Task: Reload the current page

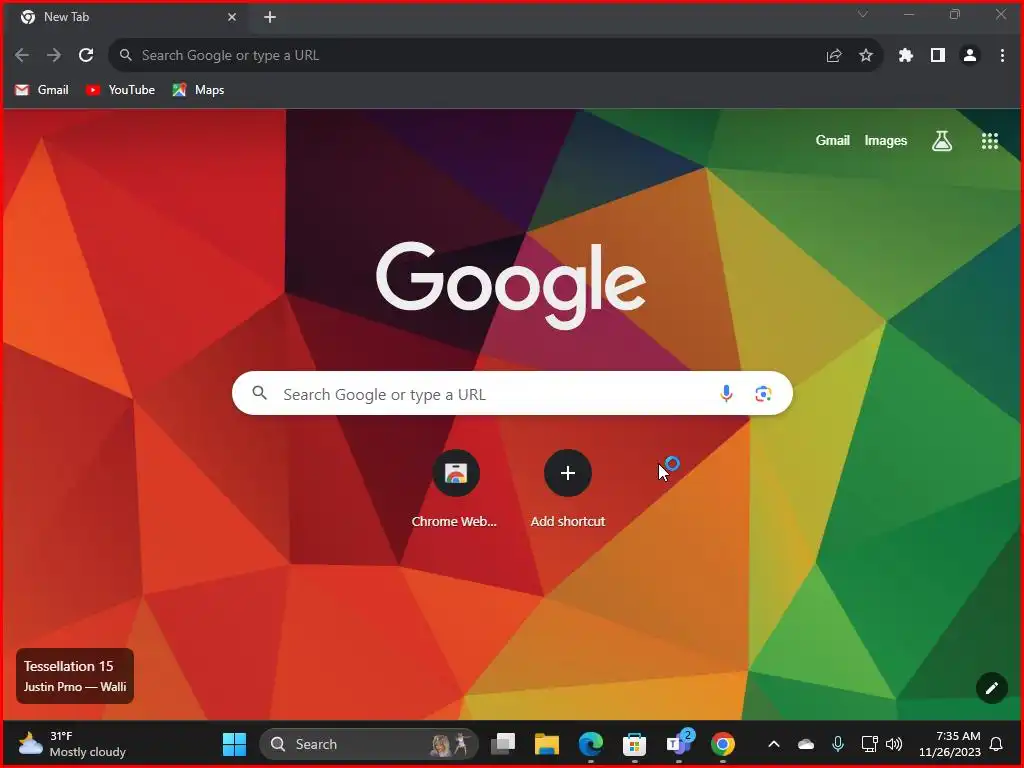Action: point(86,56)
